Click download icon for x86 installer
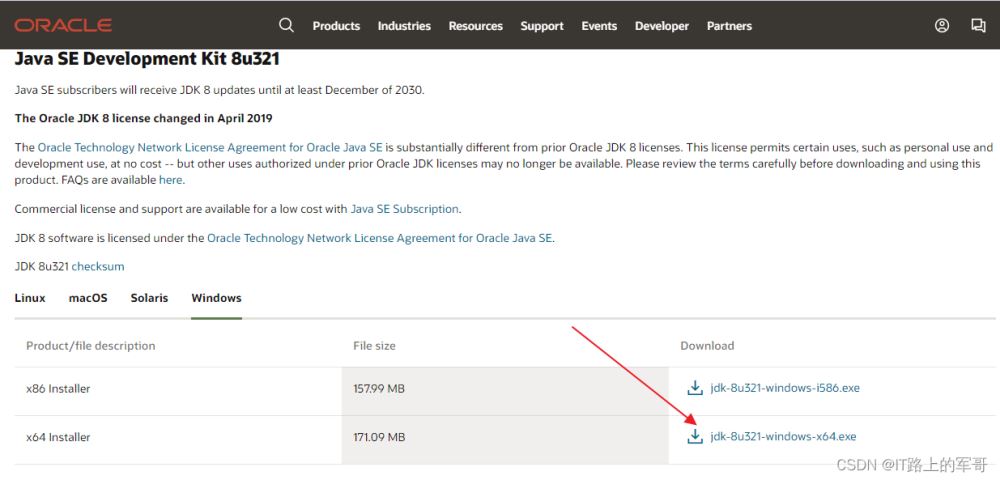The image size is (1000, 480). (x=695, y=388)
